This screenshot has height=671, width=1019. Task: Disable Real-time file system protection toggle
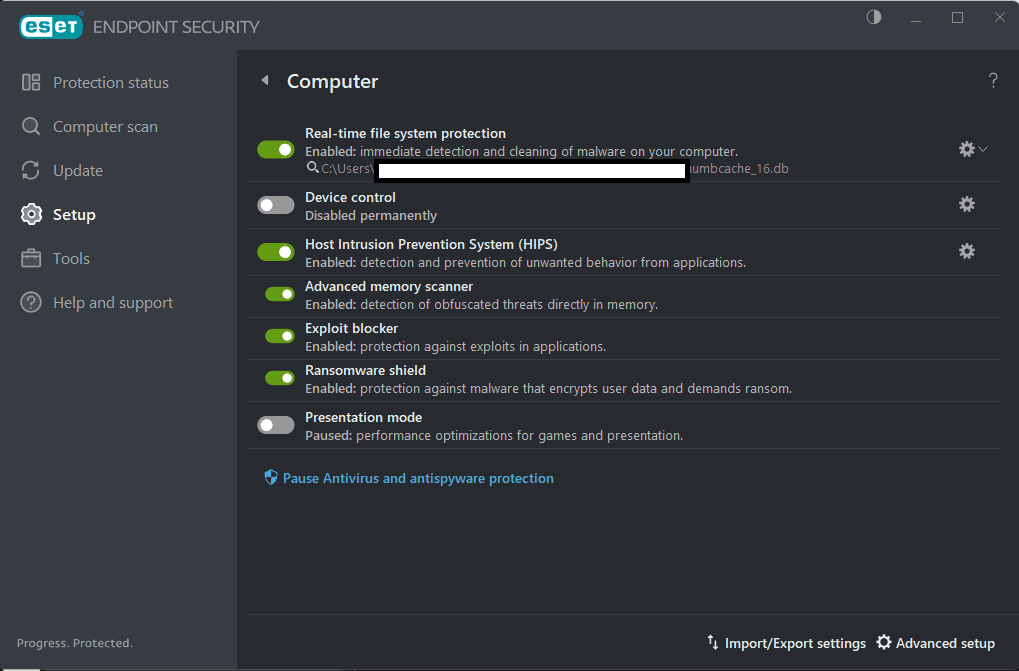click(x=276, y=150)
